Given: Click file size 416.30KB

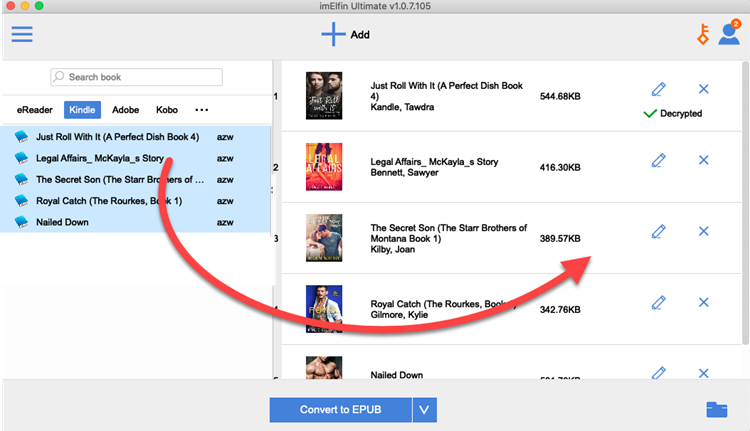Looking at the screenshot, I should 560,167.
